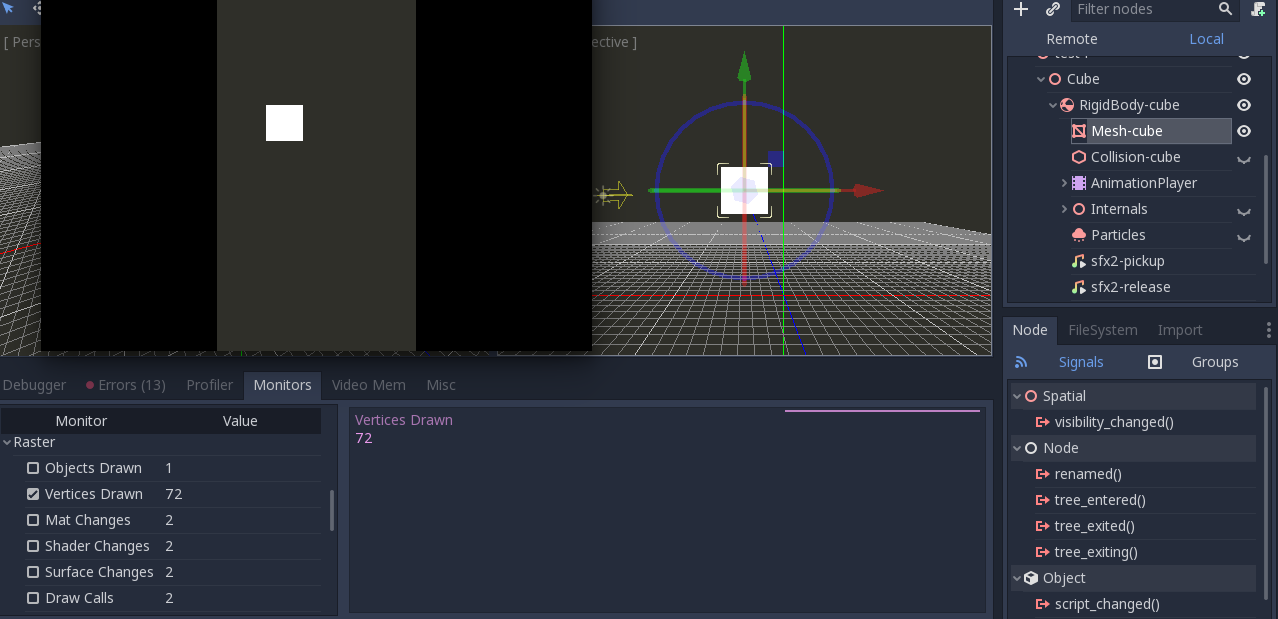Click the Attach Script icon
This screenshot has width=1278, height=619.
(x=1259, y=9)
